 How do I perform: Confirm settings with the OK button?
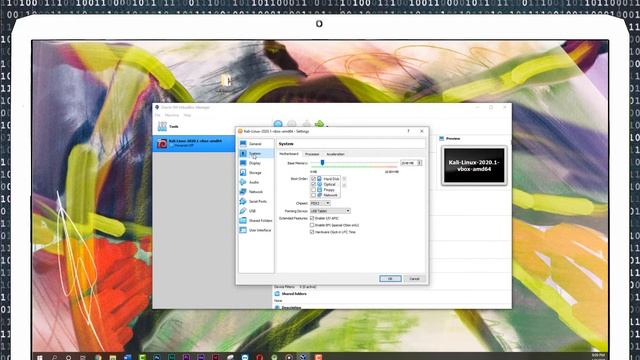click(390, 278)
